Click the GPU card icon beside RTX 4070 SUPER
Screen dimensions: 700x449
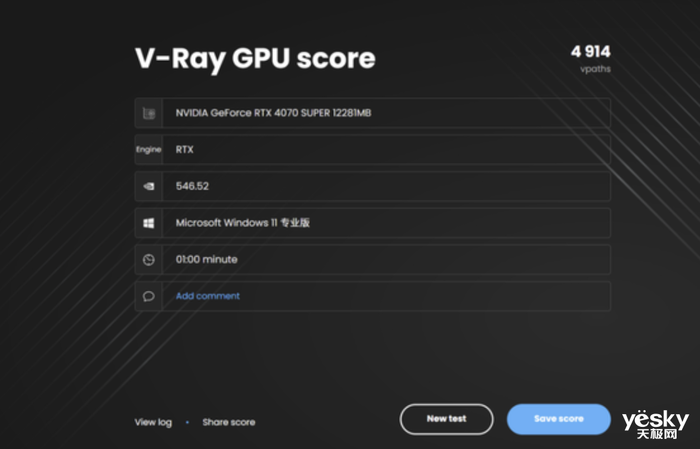tap(149, 113)
